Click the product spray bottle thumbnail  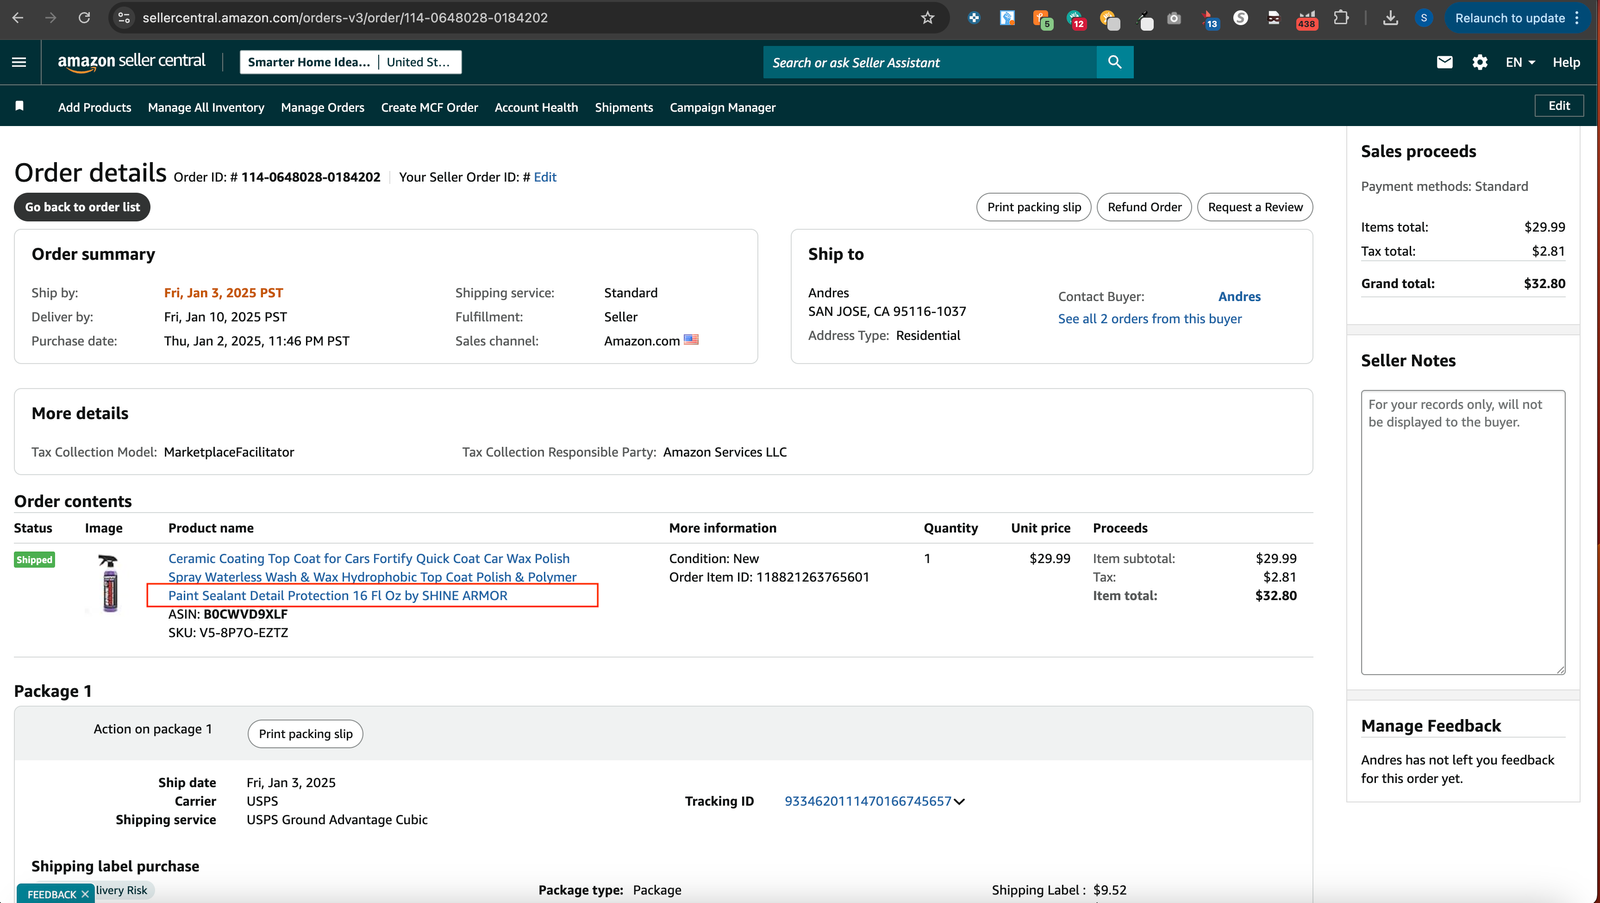click(x=109, y=583)
